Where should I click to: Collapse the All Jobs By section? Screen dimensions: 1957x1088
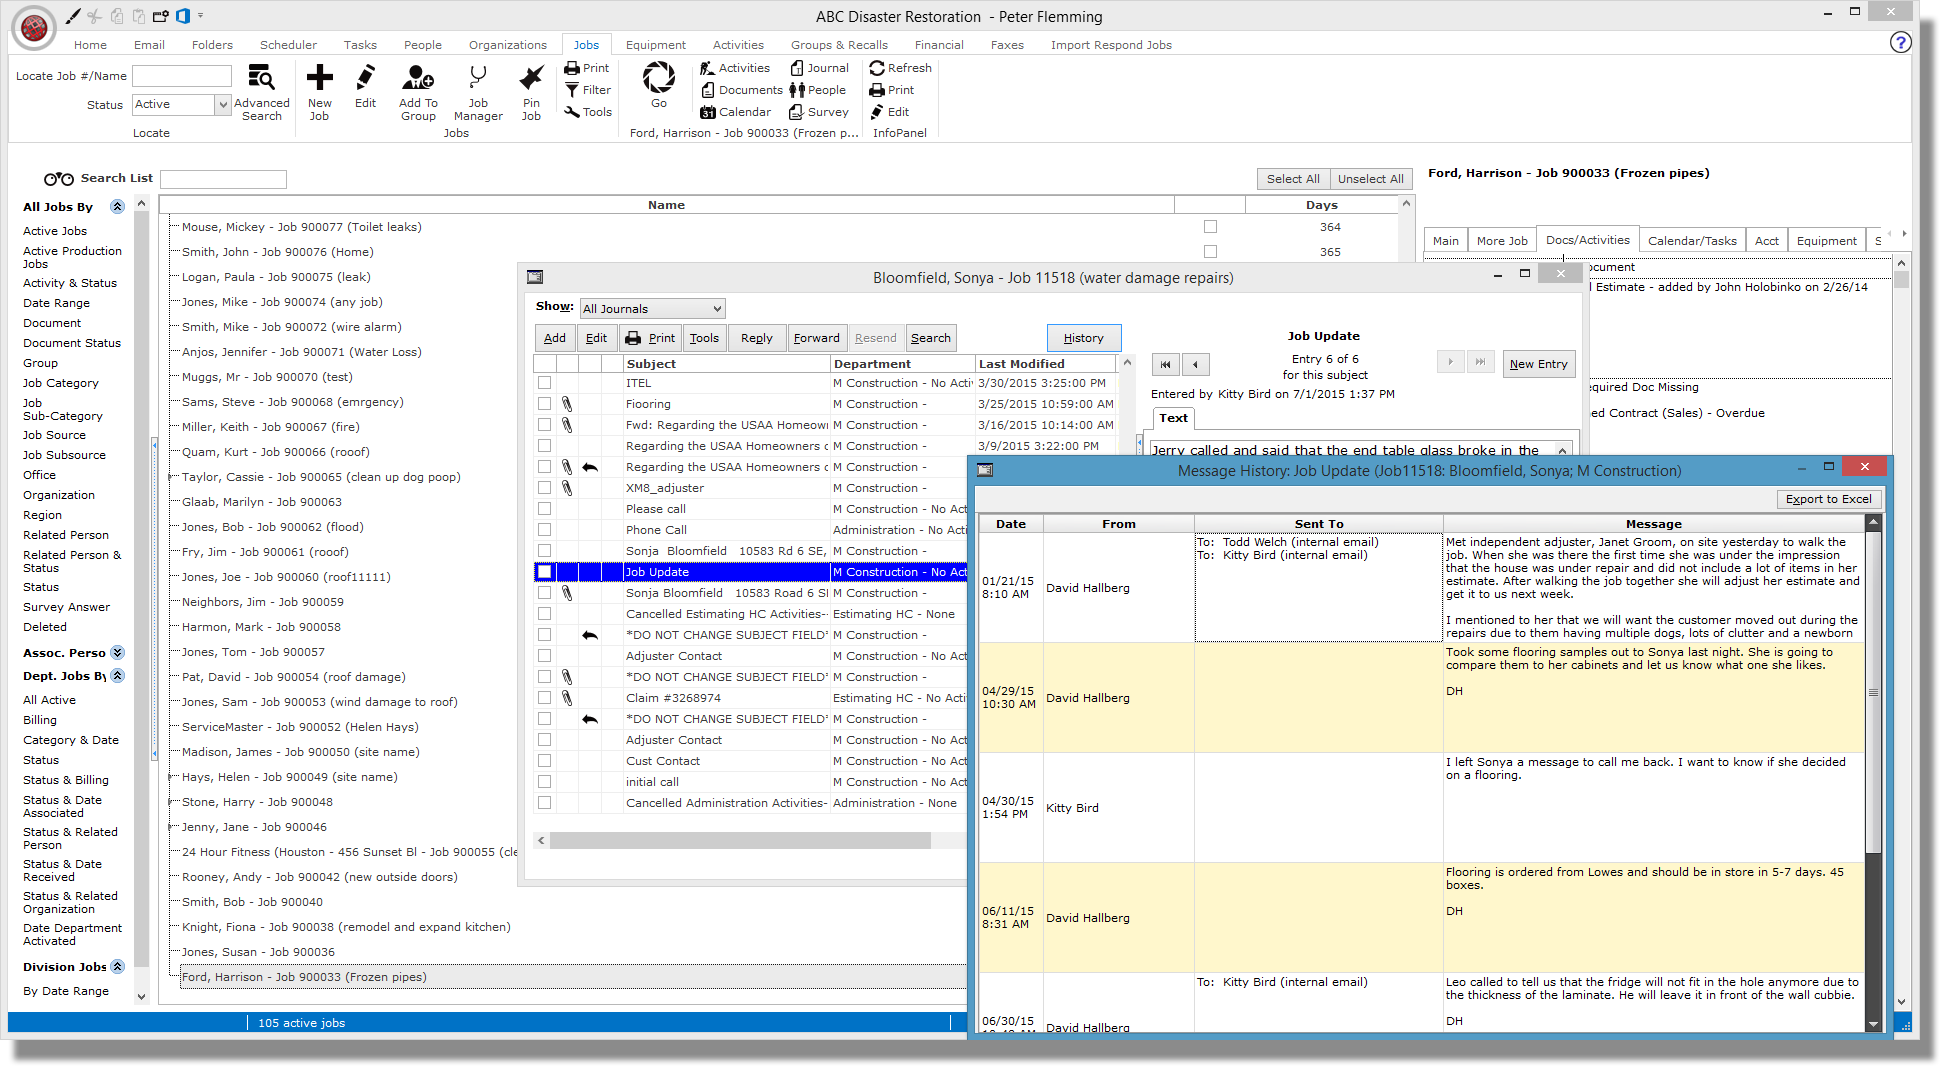pyautogui.click(x=117, y=206)
